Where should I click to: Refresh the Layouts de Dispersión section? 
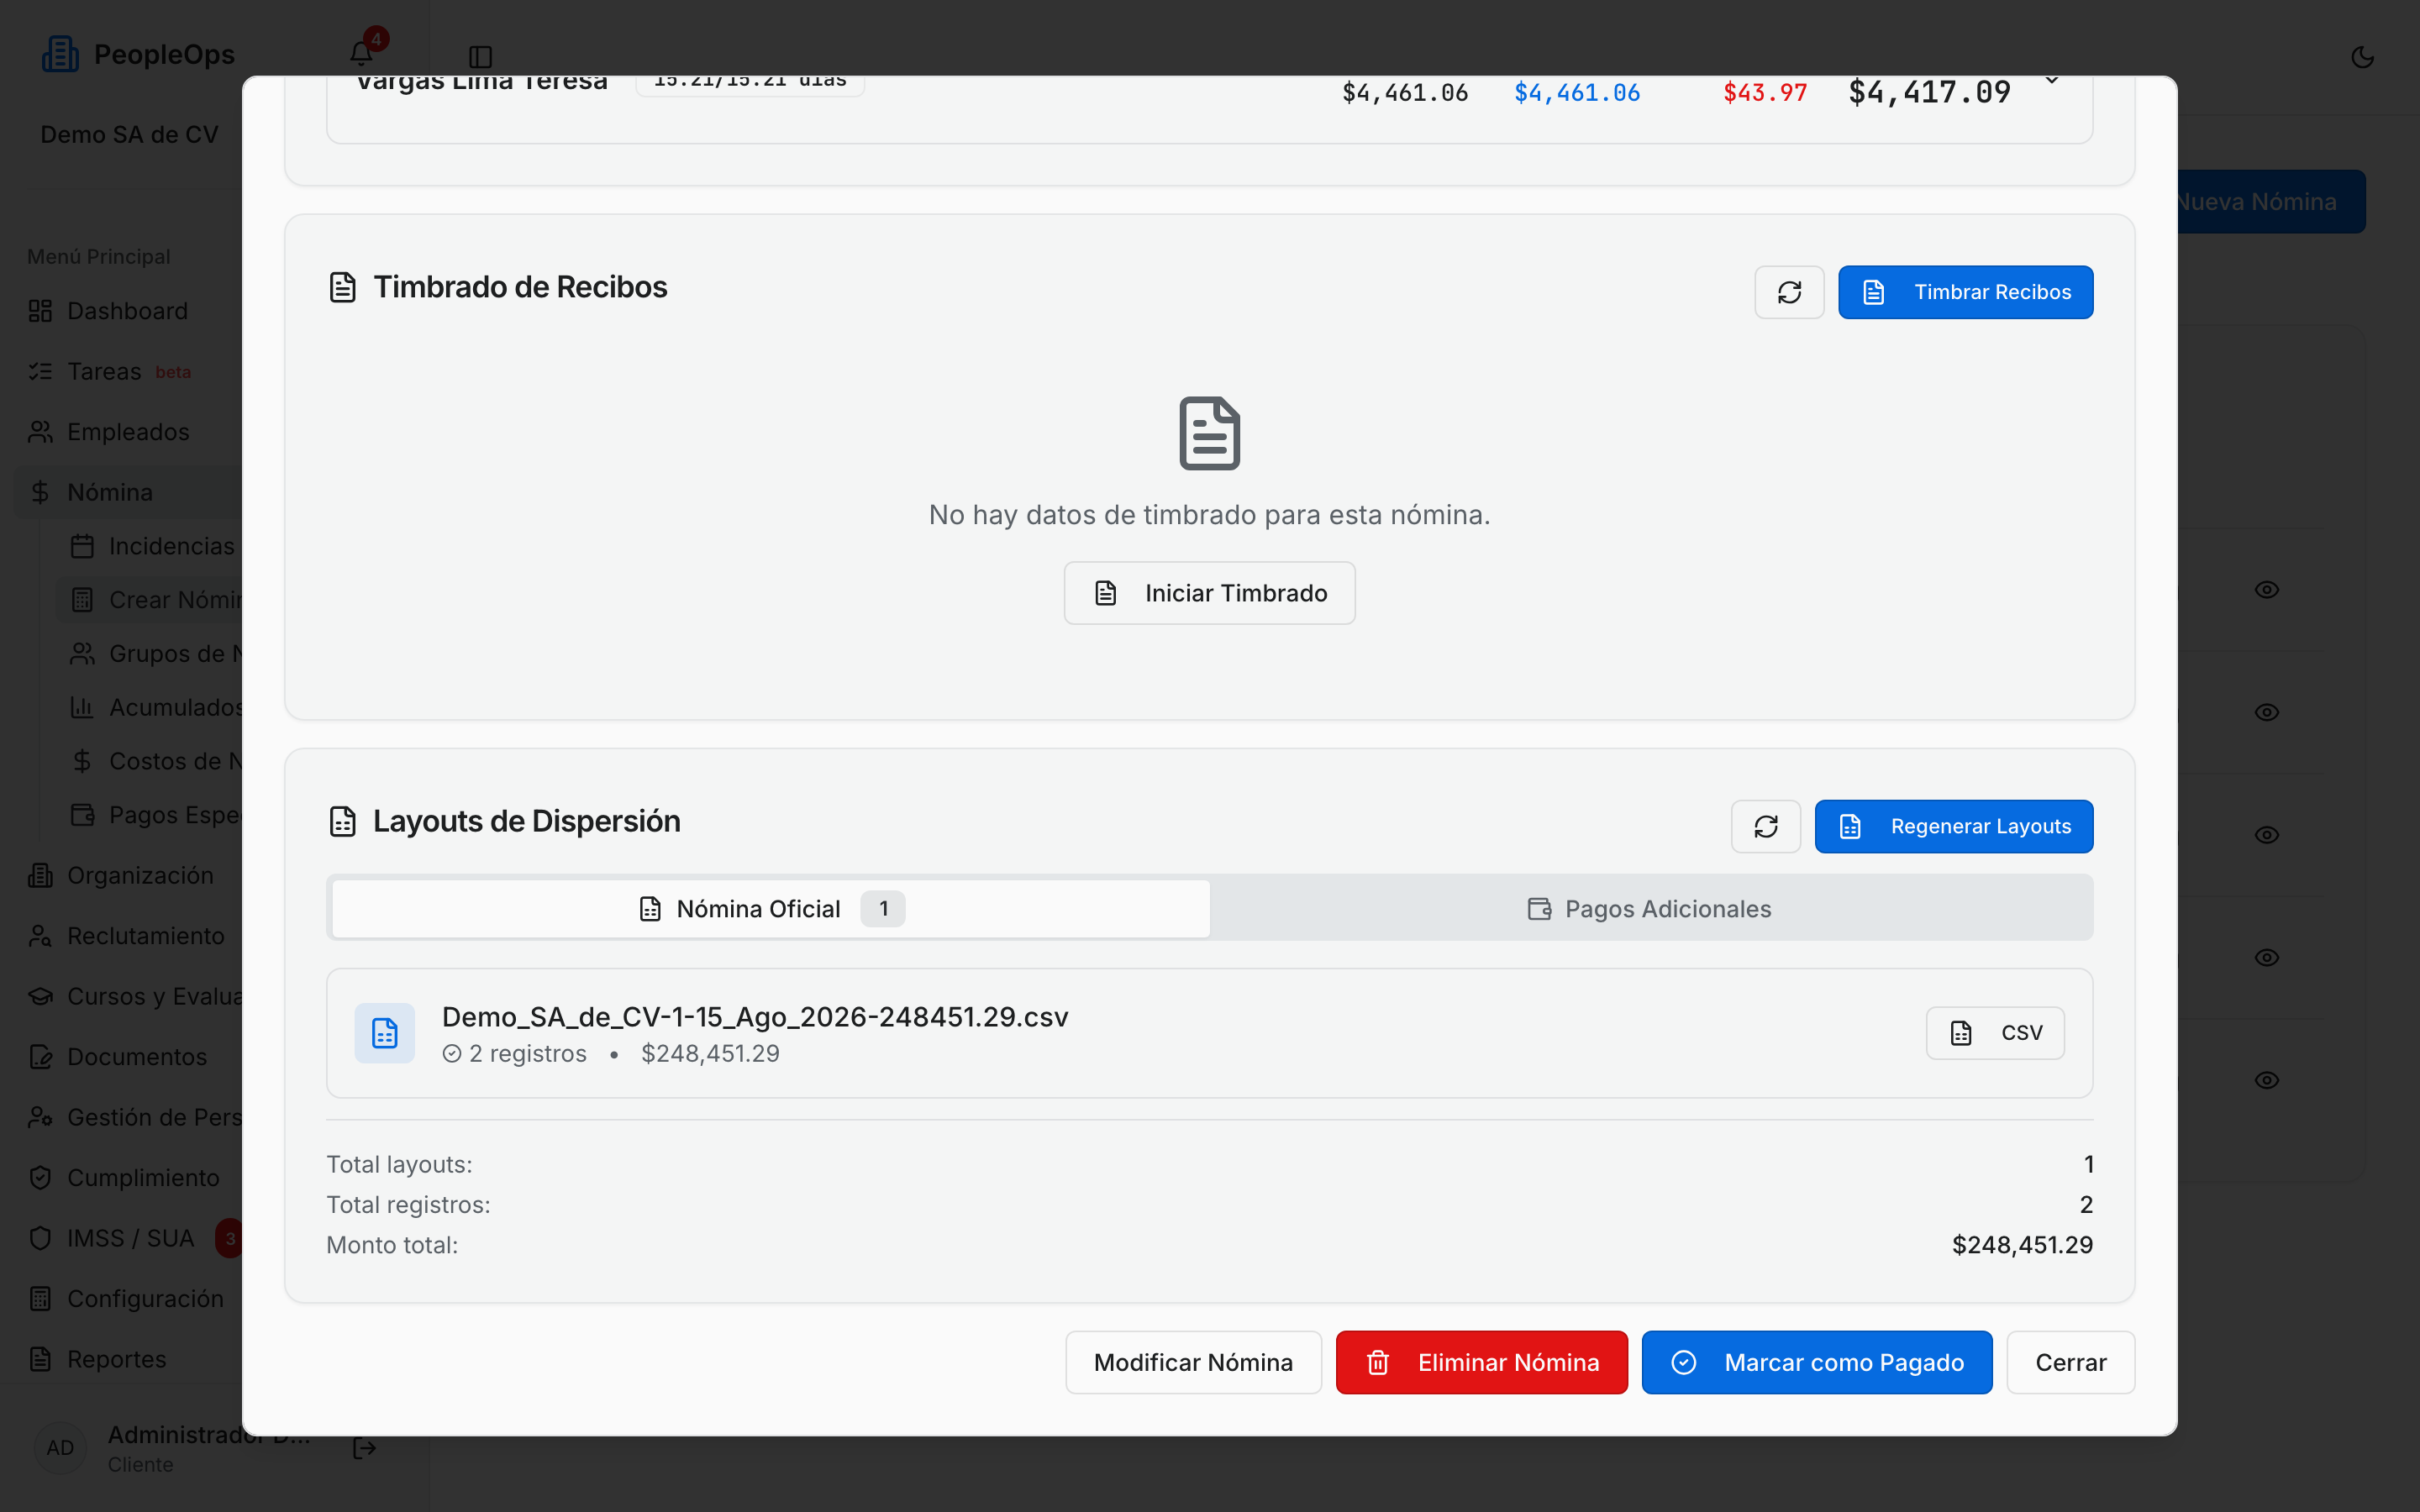click(x=1766, y=826)
